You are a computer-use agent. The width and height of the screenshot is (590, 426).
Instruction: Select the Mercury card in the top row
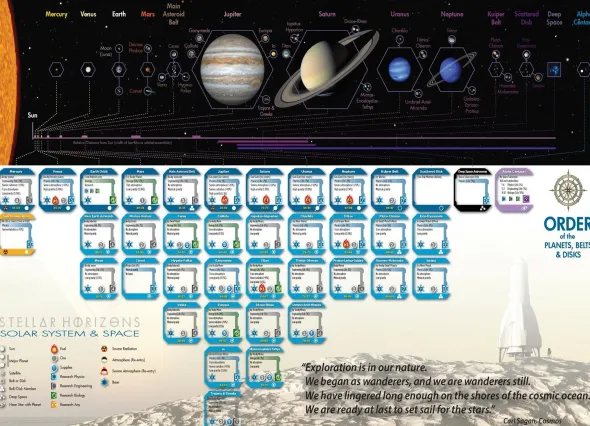pos(17,190)
